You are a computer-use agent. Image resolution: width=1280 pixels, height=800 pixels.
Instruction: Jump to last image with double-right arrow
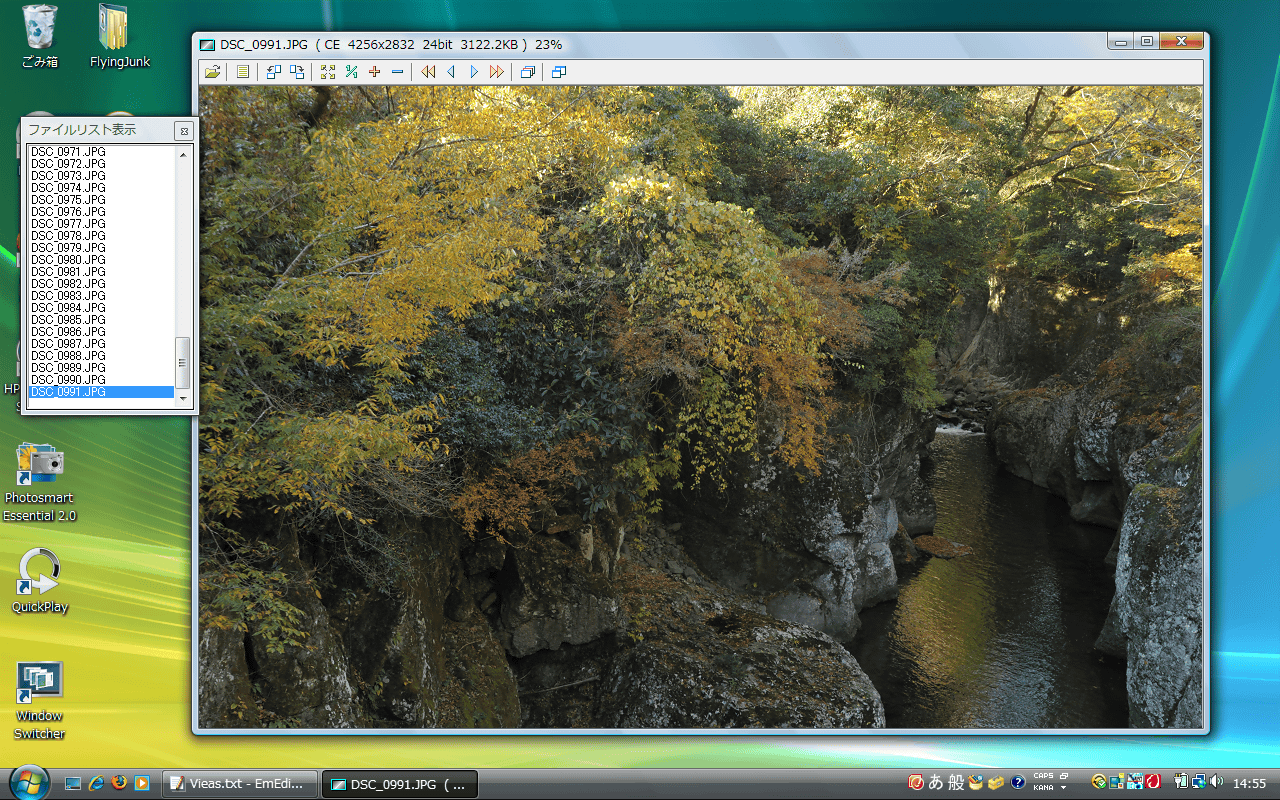tap(497, 72)
